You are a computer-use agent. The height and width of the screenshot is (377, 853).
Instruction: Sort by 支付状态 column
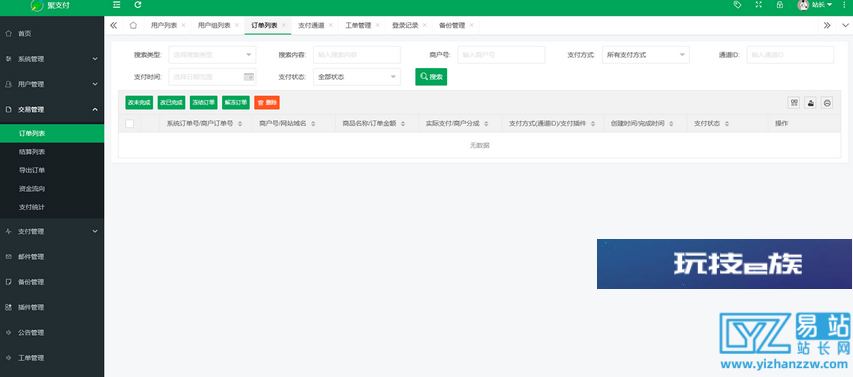pyautogui.click(x=727, y=124)
